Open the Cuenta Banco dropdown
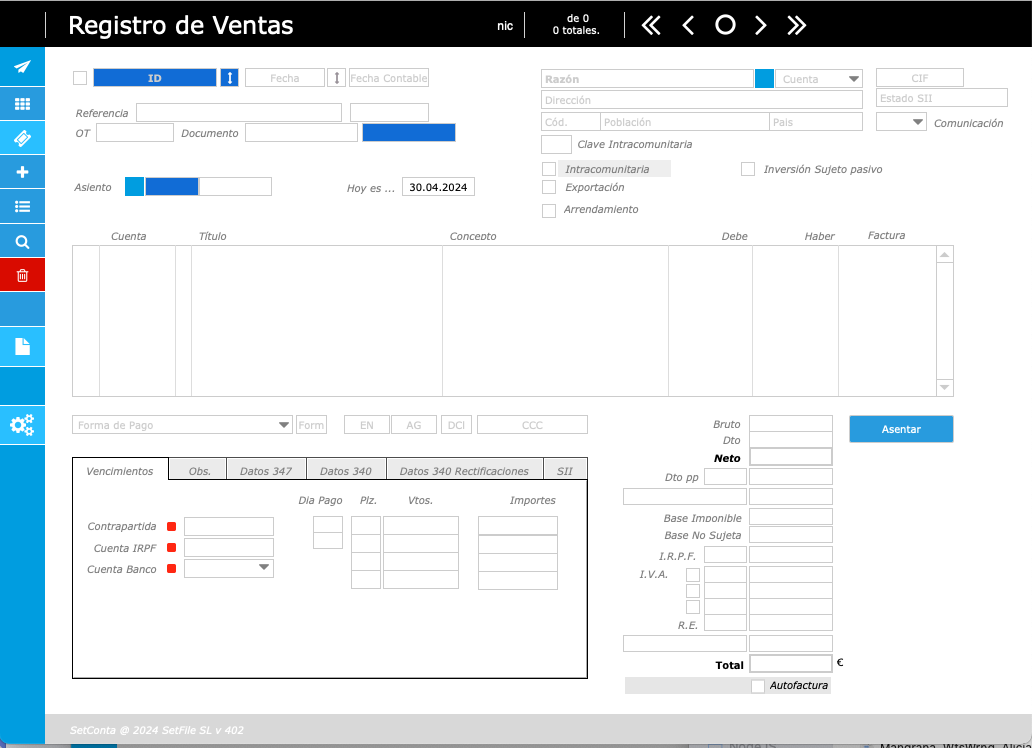 (x=264, y=568)
